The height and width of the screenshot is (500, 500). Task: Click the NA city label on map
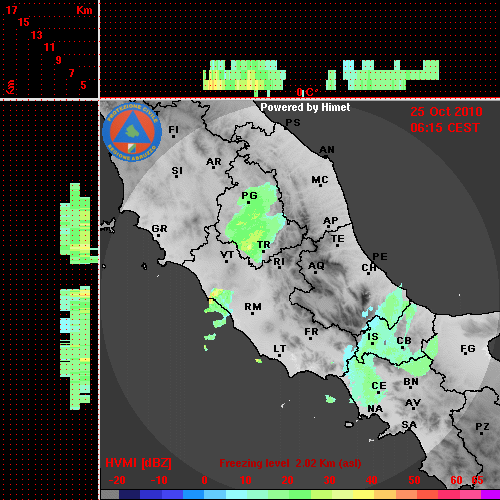coord(375,409)
